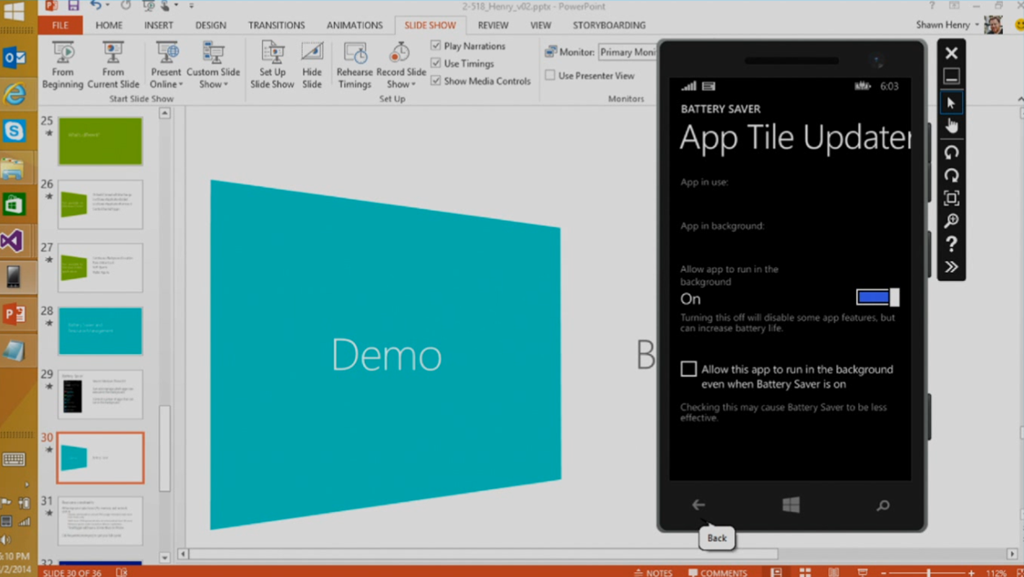Select slide 26 thumbnail
This screenshot has height=577, width=1024.
point(100,204)
